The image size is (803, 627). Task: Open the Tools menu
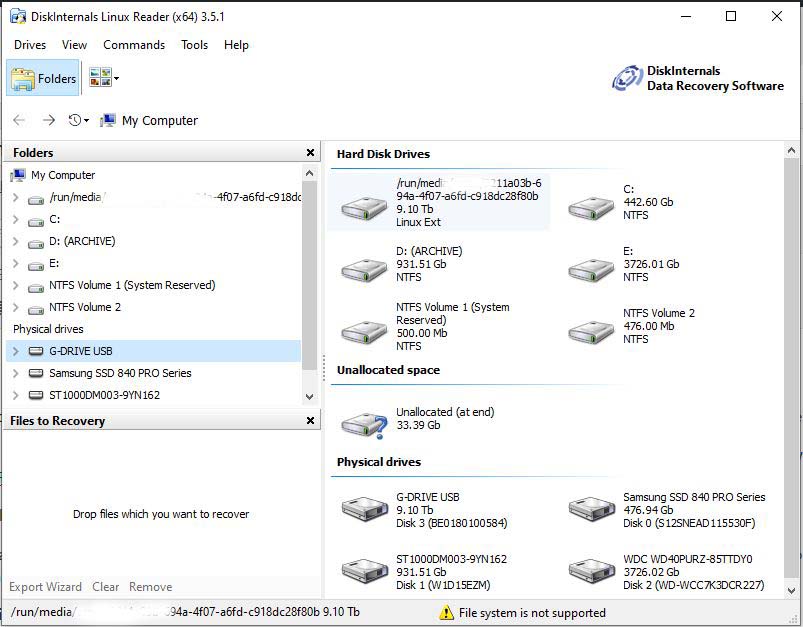(x=194, y=44)
